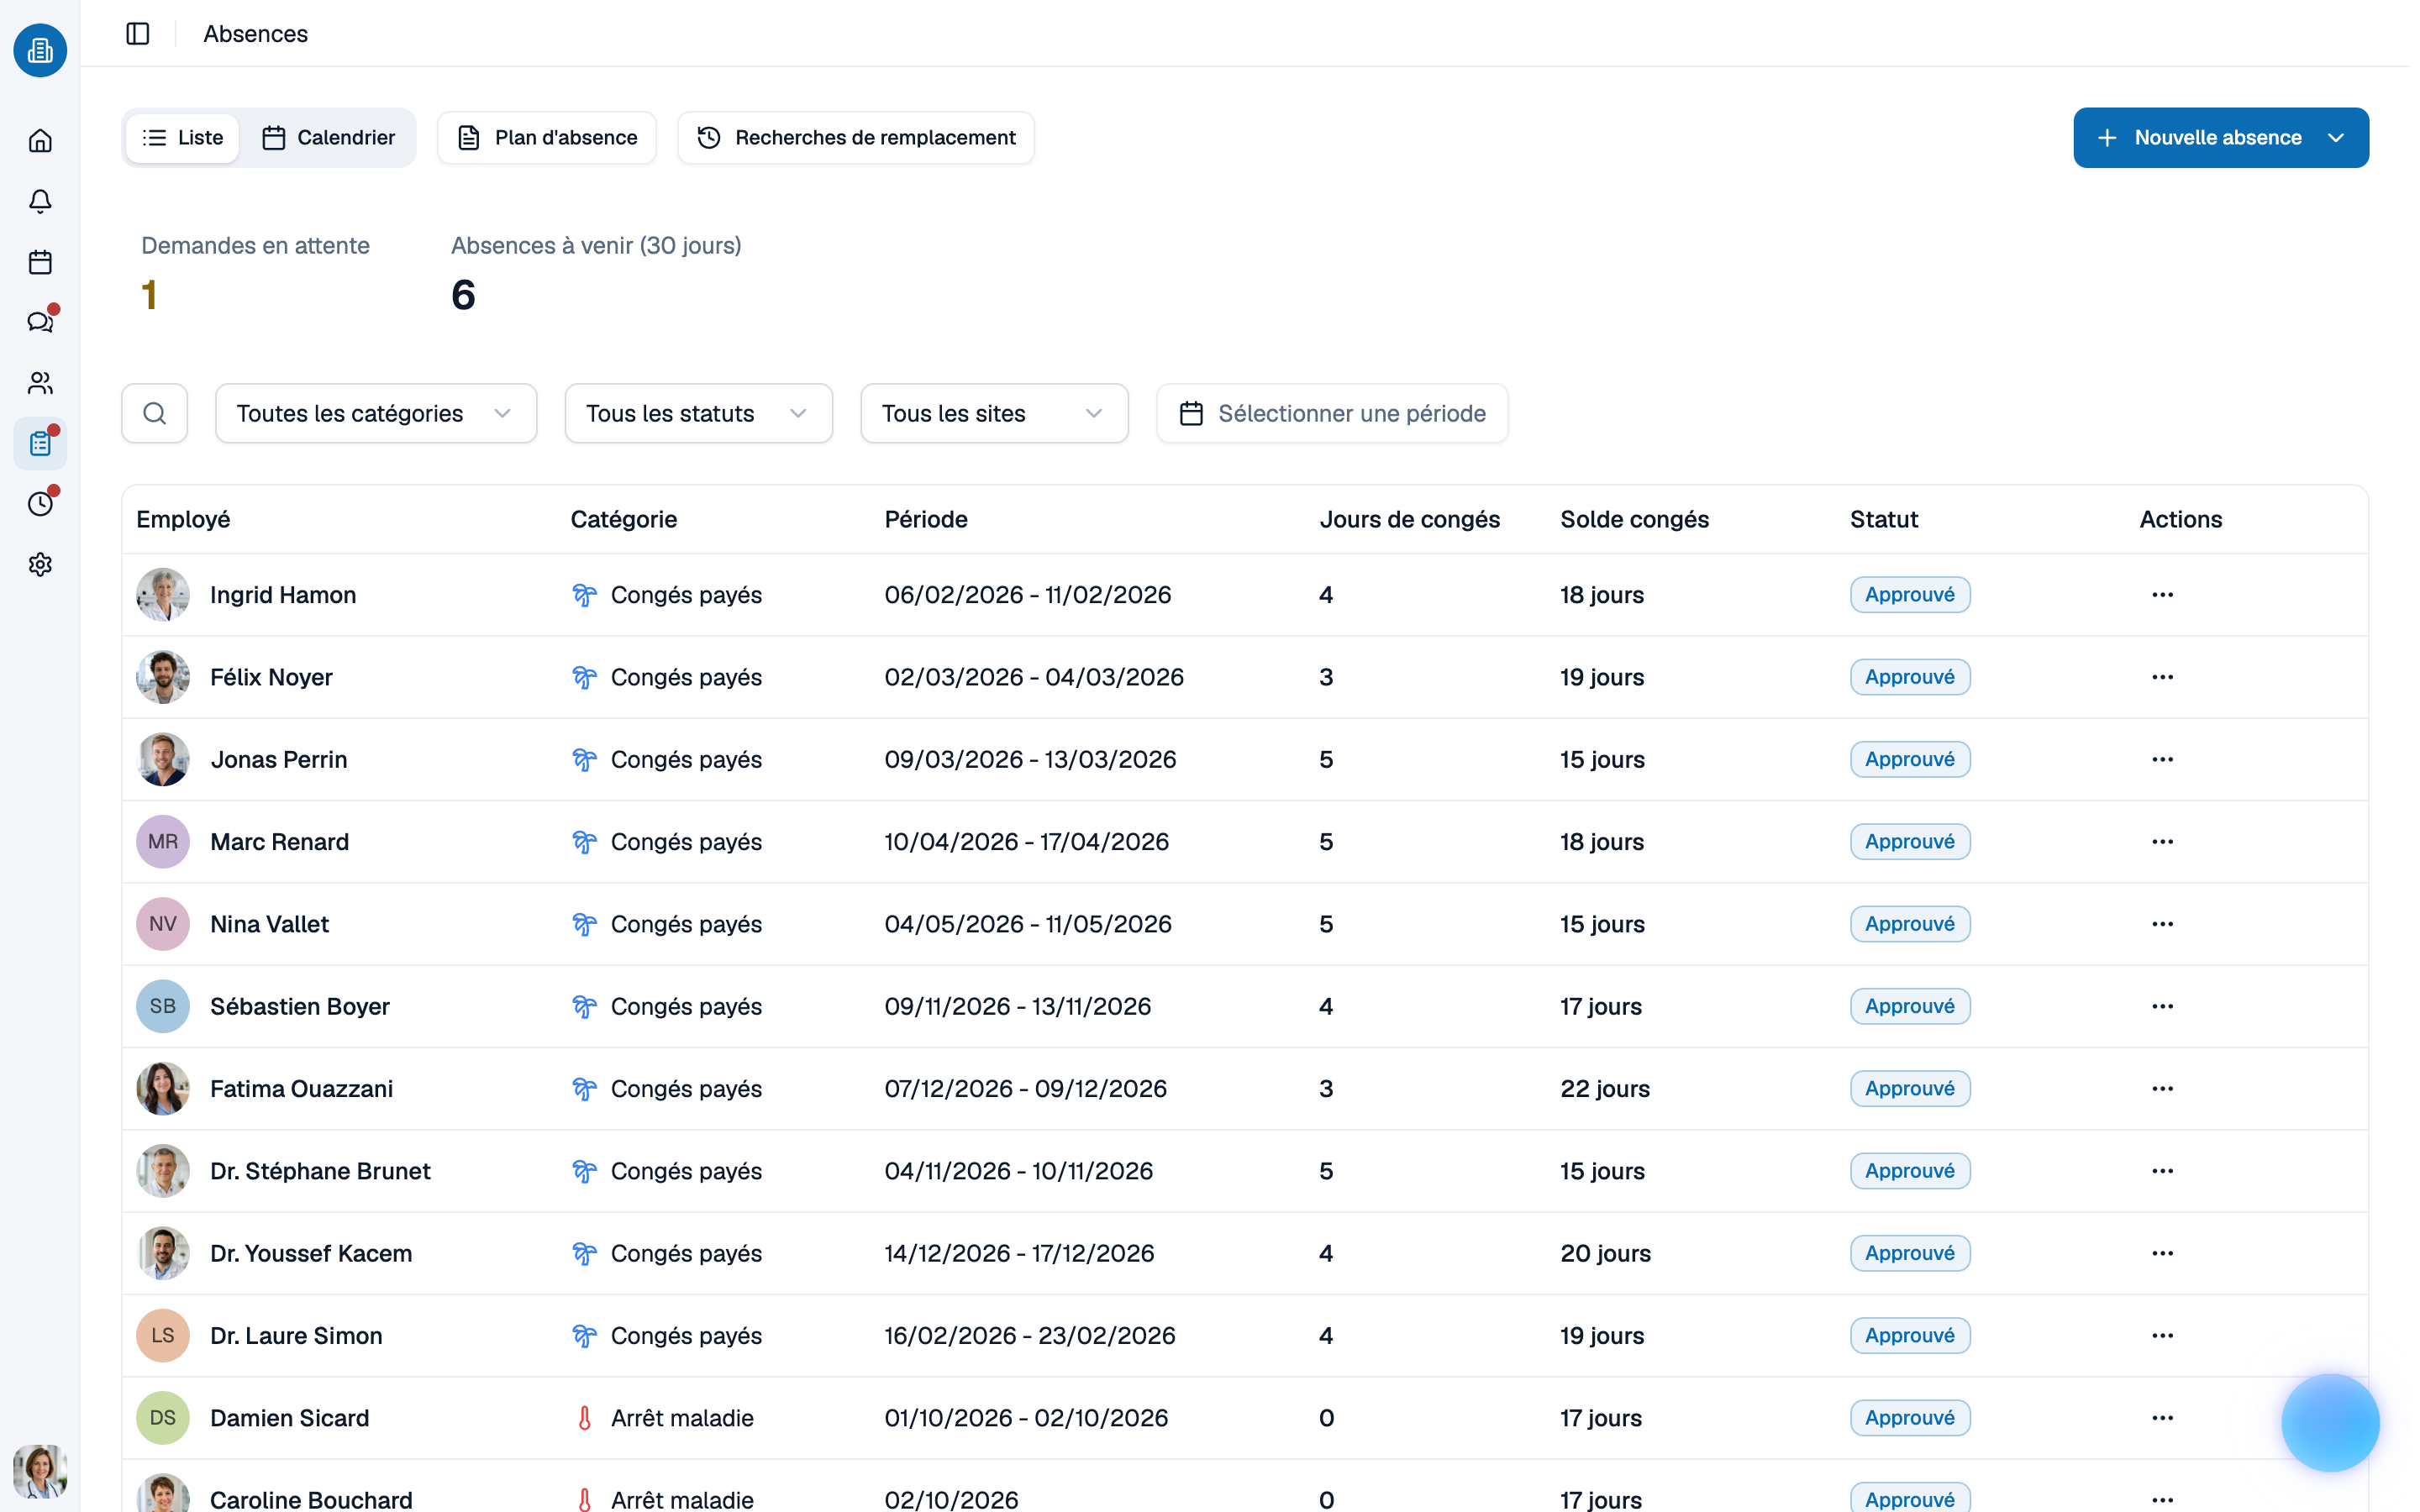Expand the Nouvelle absence chevron arrow

click(x=2336, y=138)
